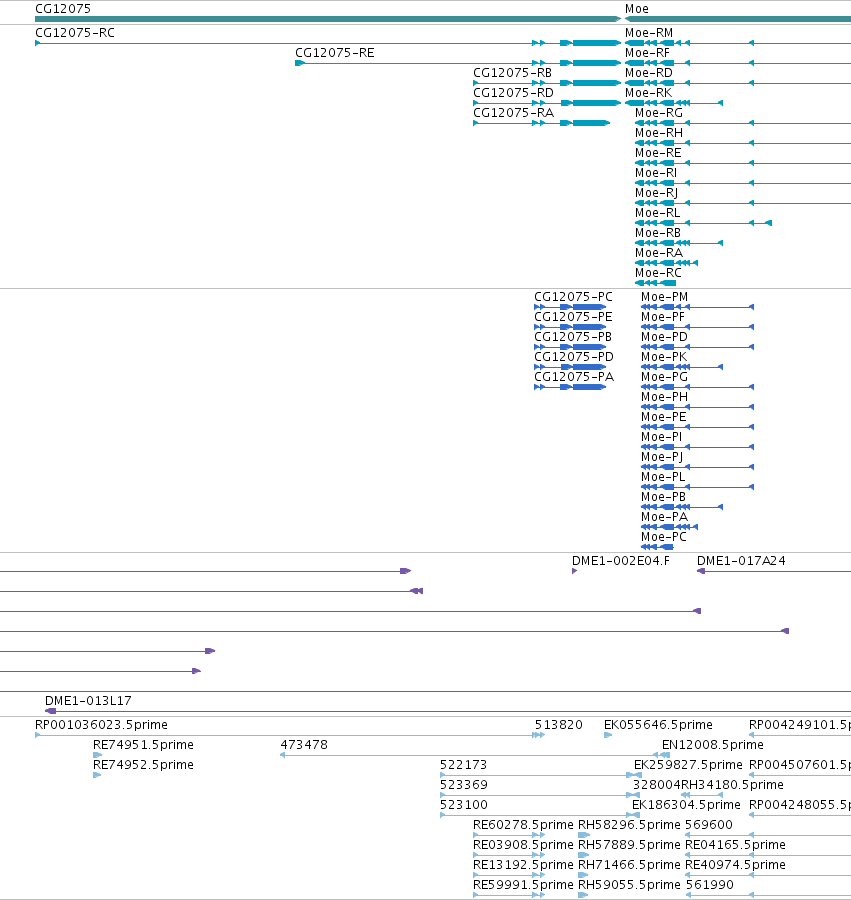Select the Moe-RJ transcript label

(656, 193)
